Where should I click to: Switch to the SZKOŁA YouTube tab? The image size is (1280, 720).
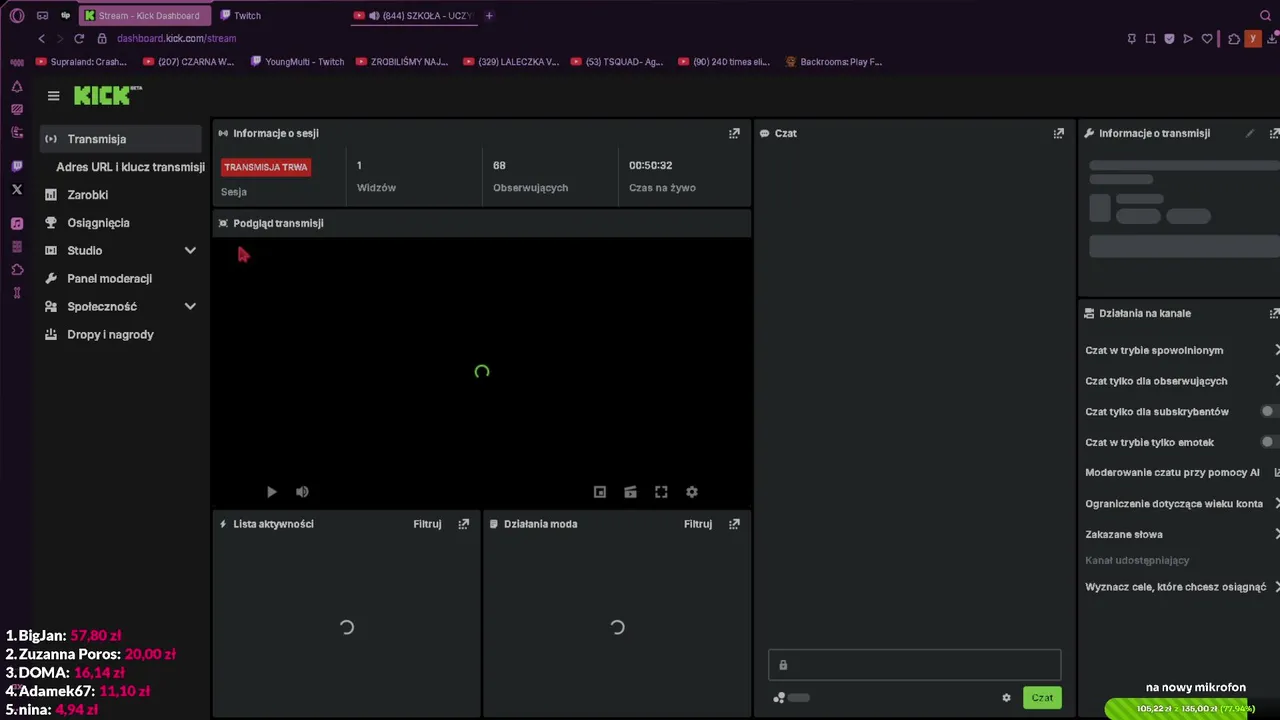(x=412, y=15)
